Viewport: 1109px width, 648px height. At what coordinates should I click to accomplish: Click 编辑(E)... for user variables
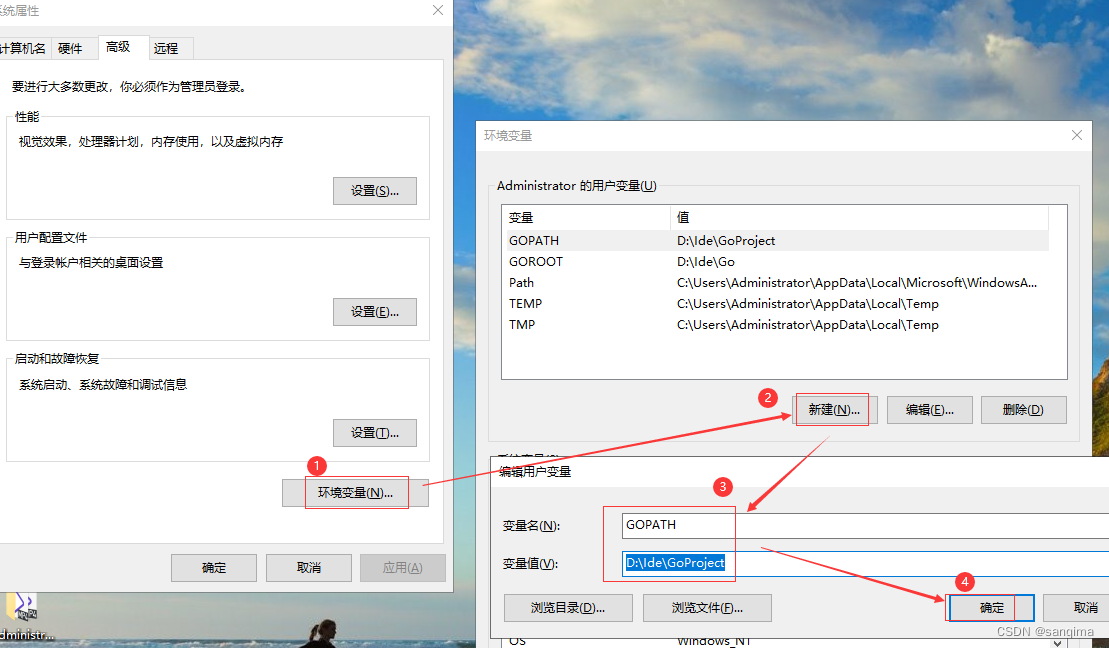point(929,410)
